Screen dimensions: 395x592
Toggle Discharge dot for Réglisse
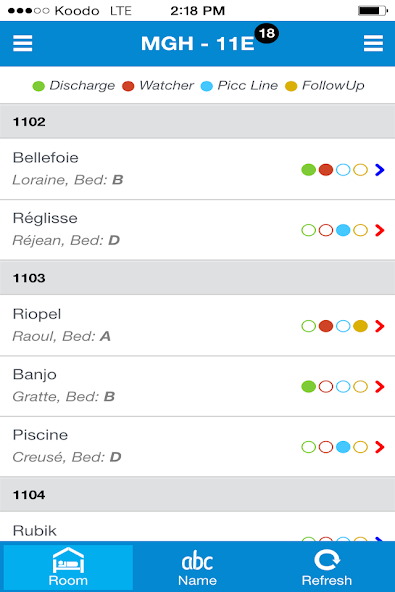pos(309,230)
